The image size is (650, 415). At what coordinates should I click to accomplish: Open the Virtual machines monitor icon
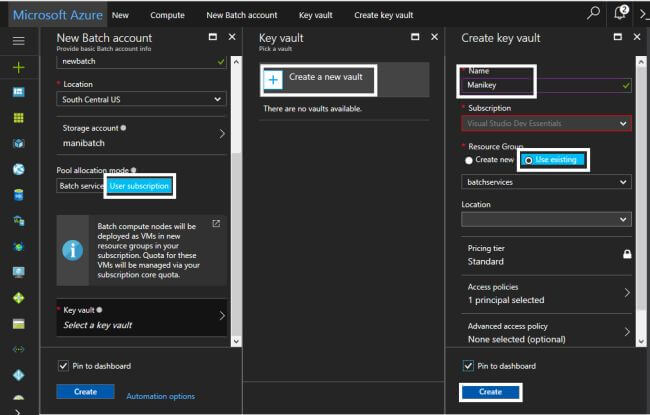coord(19,272)
